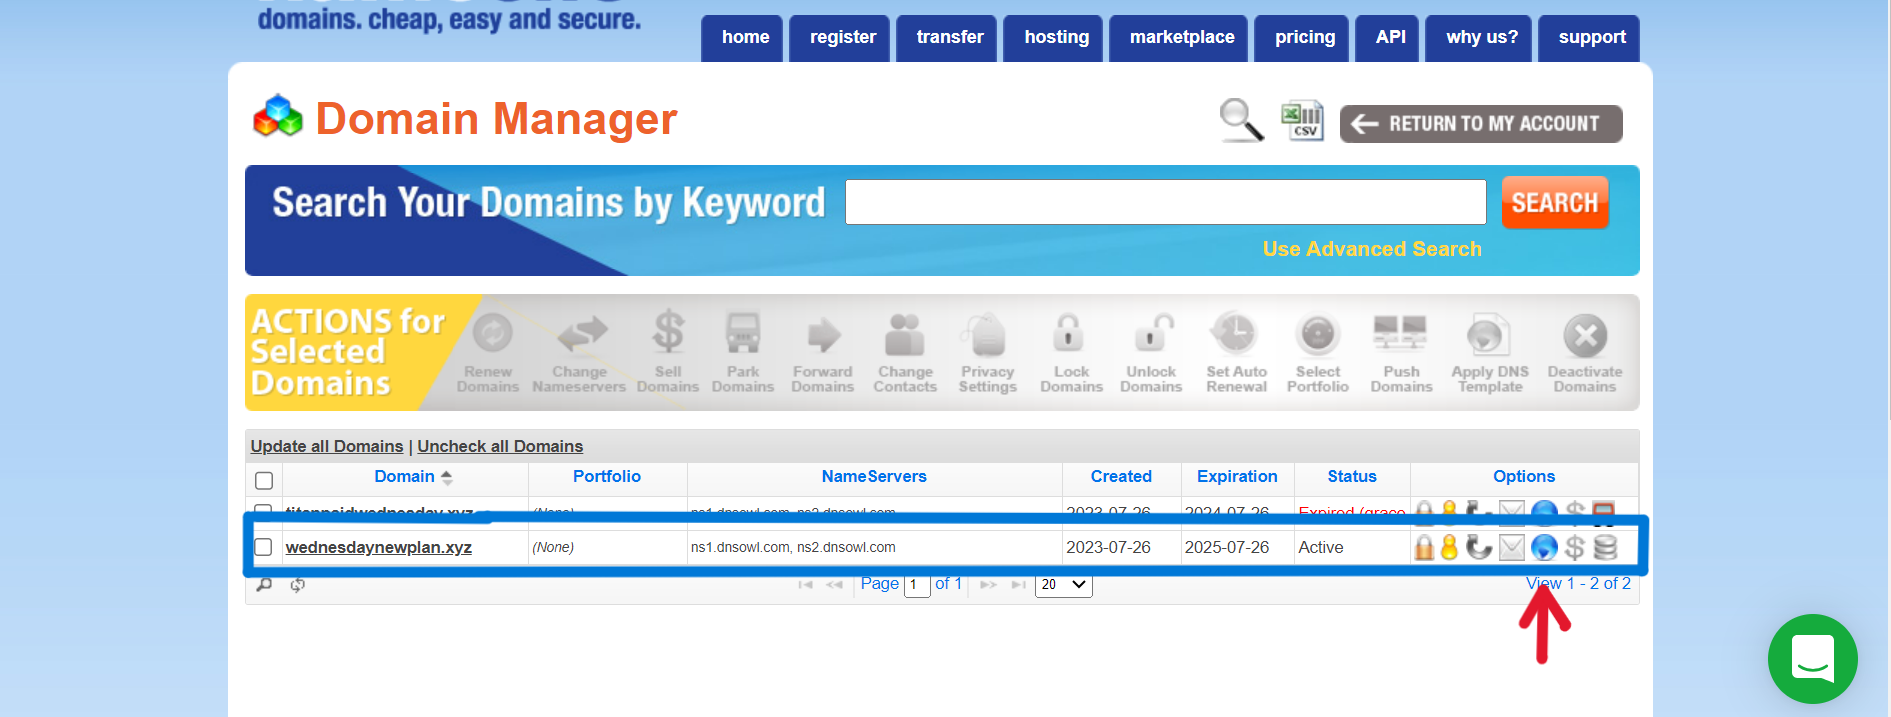Open the green chat widget

(1812, 659)
